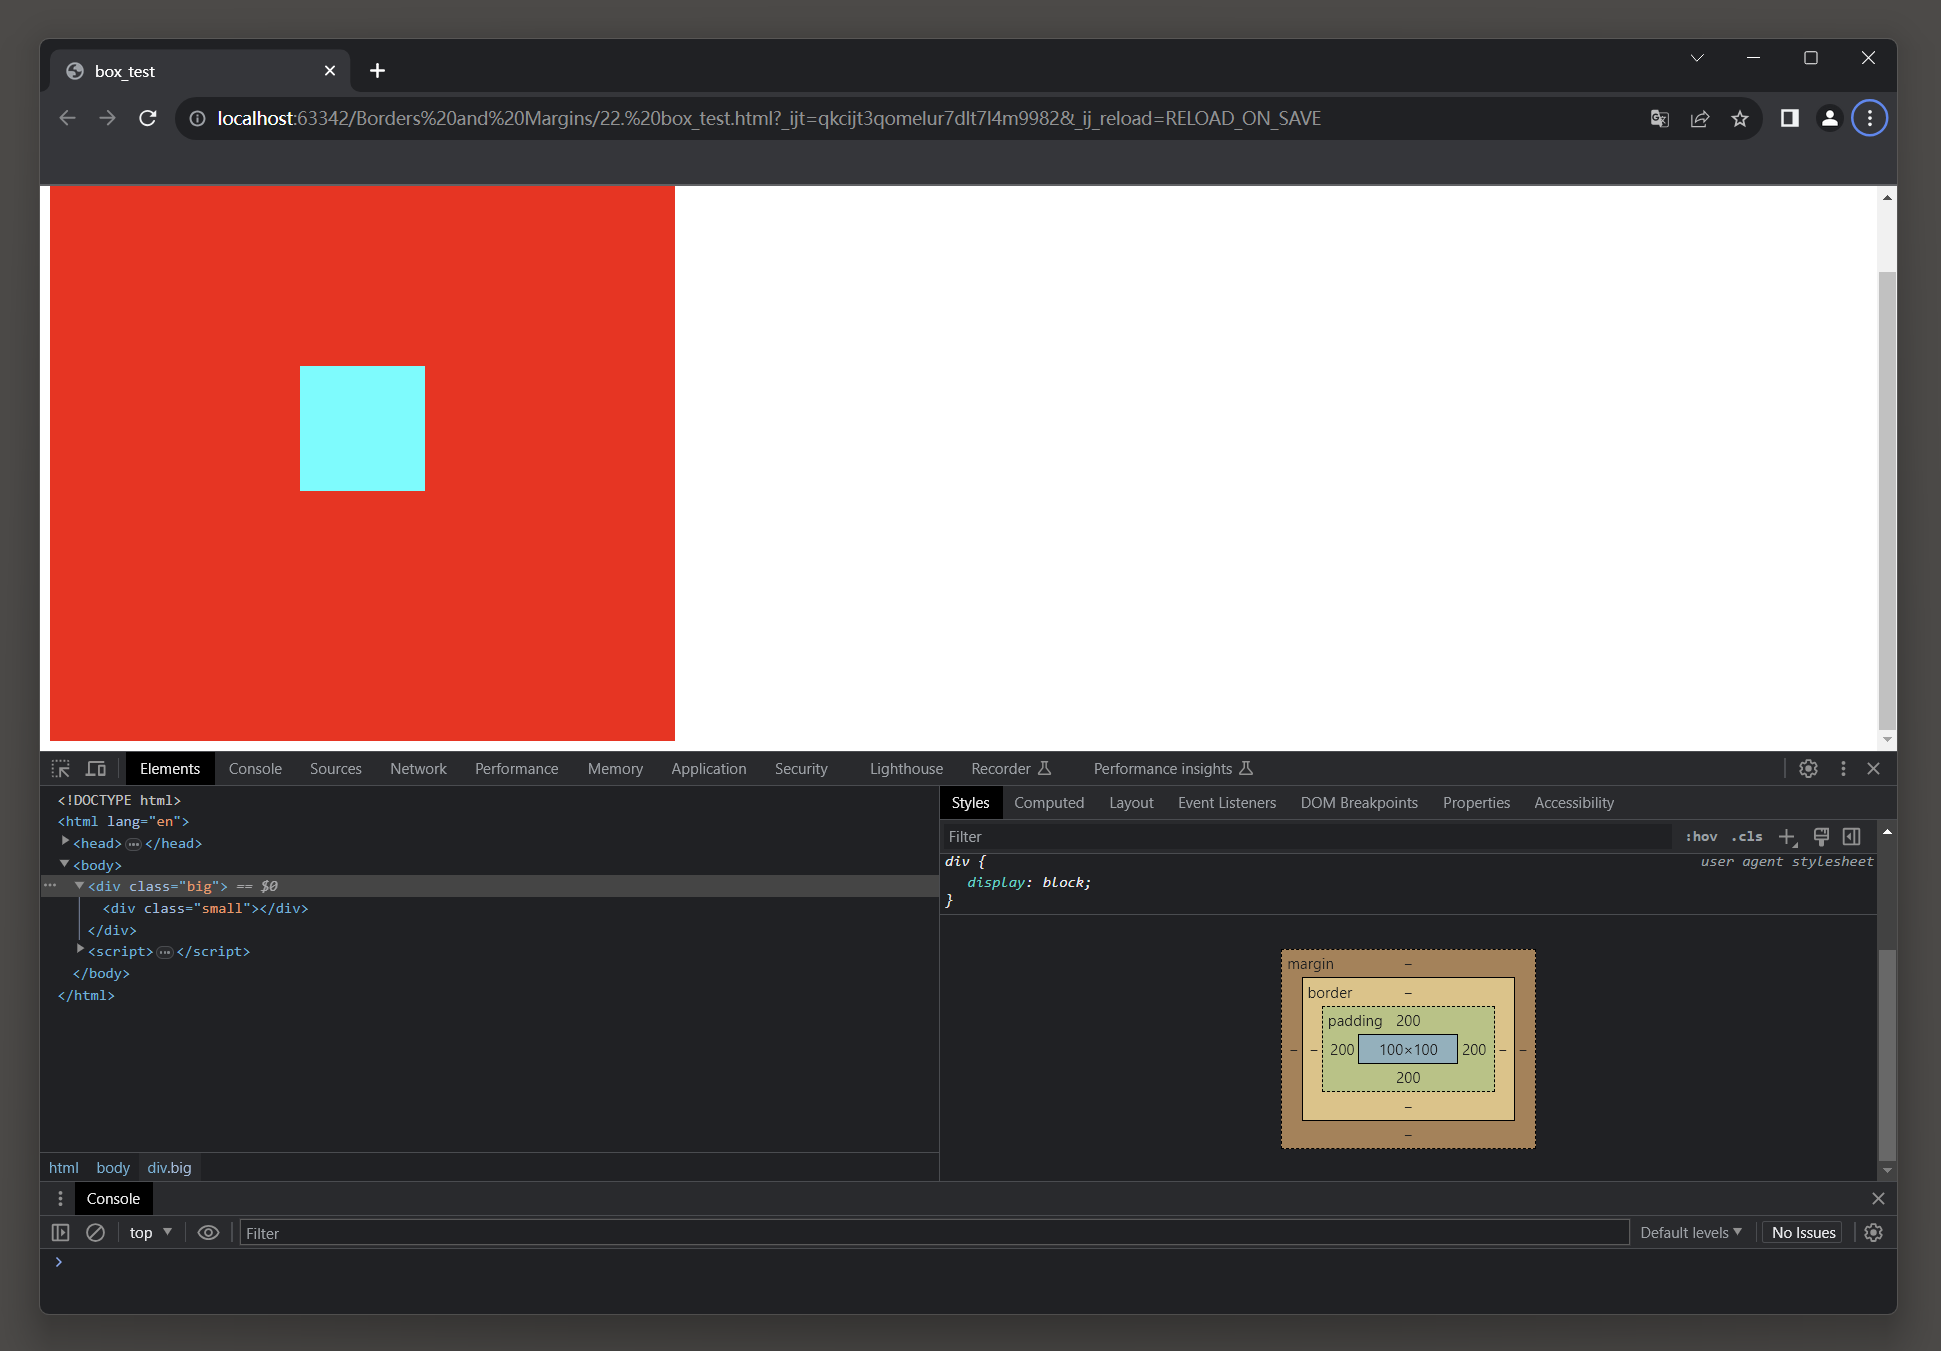
Task: Open the Google Translate page icon
Action: point(1660,118)
